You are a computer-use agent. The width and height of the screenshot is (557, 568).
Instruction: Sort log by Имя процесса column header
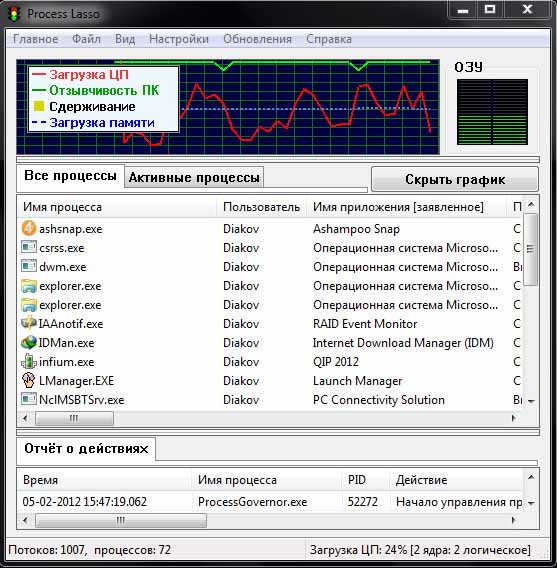(x=267, y=480)
